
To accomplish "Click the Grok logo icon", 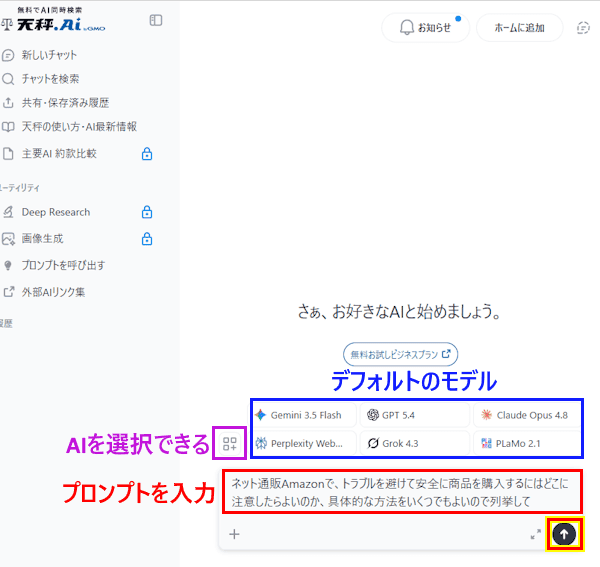I will pos(373,443).
